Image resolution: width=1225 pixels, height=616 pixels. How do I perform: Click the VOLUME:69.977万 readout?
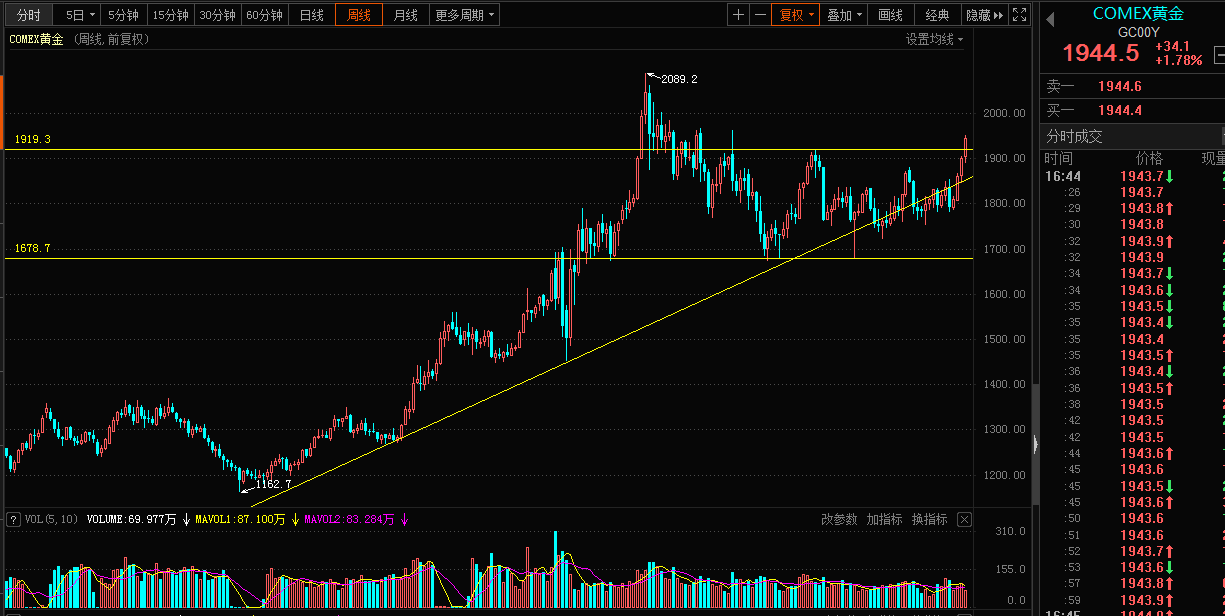(132, 520)
